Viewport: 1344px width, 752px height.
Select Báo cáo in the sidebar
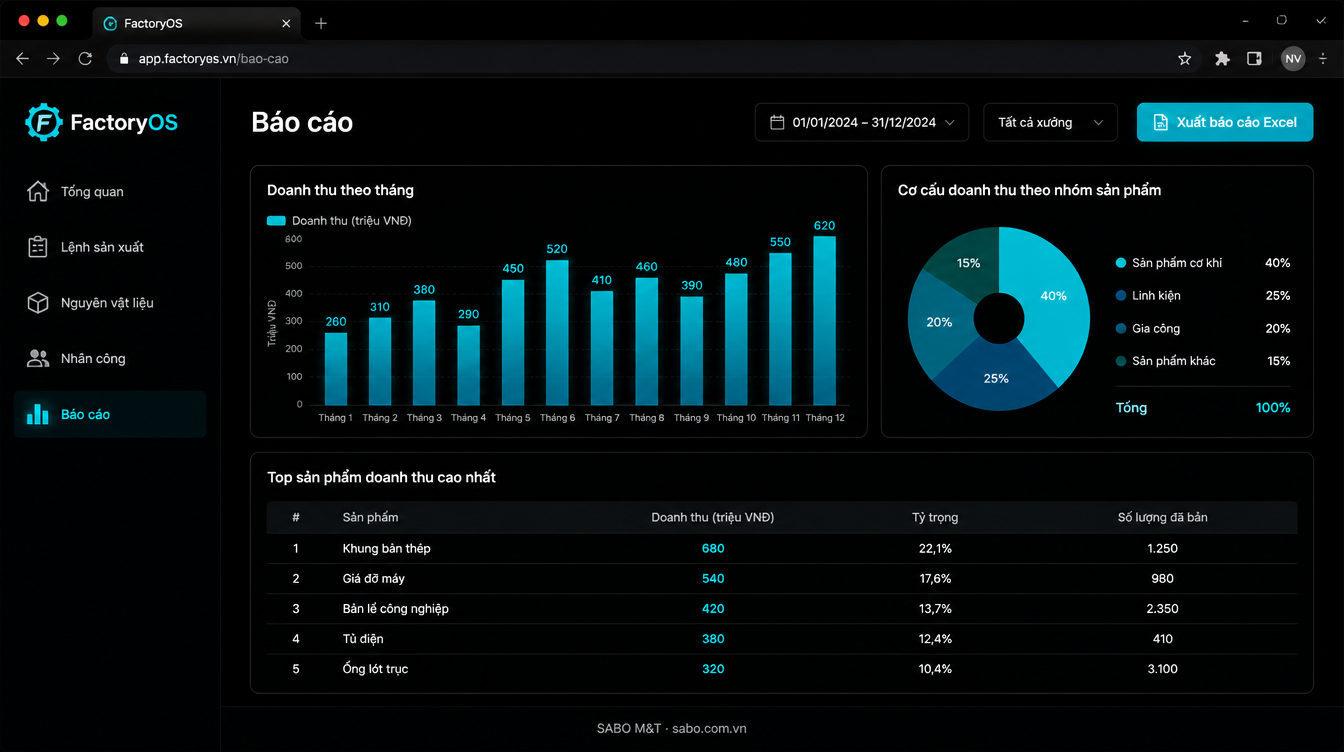[x=110, y=414]
